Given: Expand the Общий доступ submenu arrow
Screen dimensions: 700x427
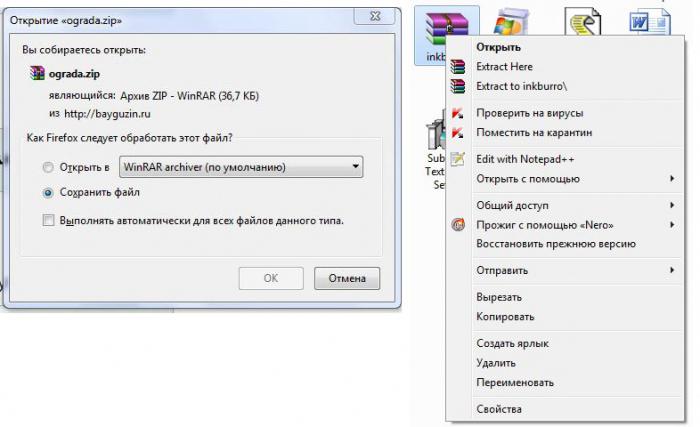Looking at the screenshot, I should 672,205.
